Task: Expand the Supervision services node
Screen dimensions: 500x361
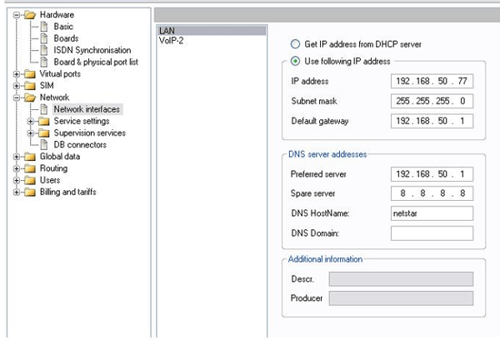Action: [x=30, y=133]
